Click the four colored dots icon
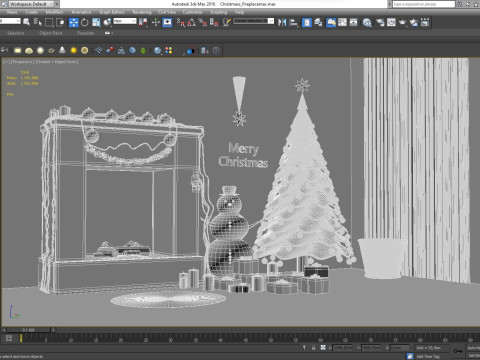Viewport: 480px width, 360px height. pos(169,50)
